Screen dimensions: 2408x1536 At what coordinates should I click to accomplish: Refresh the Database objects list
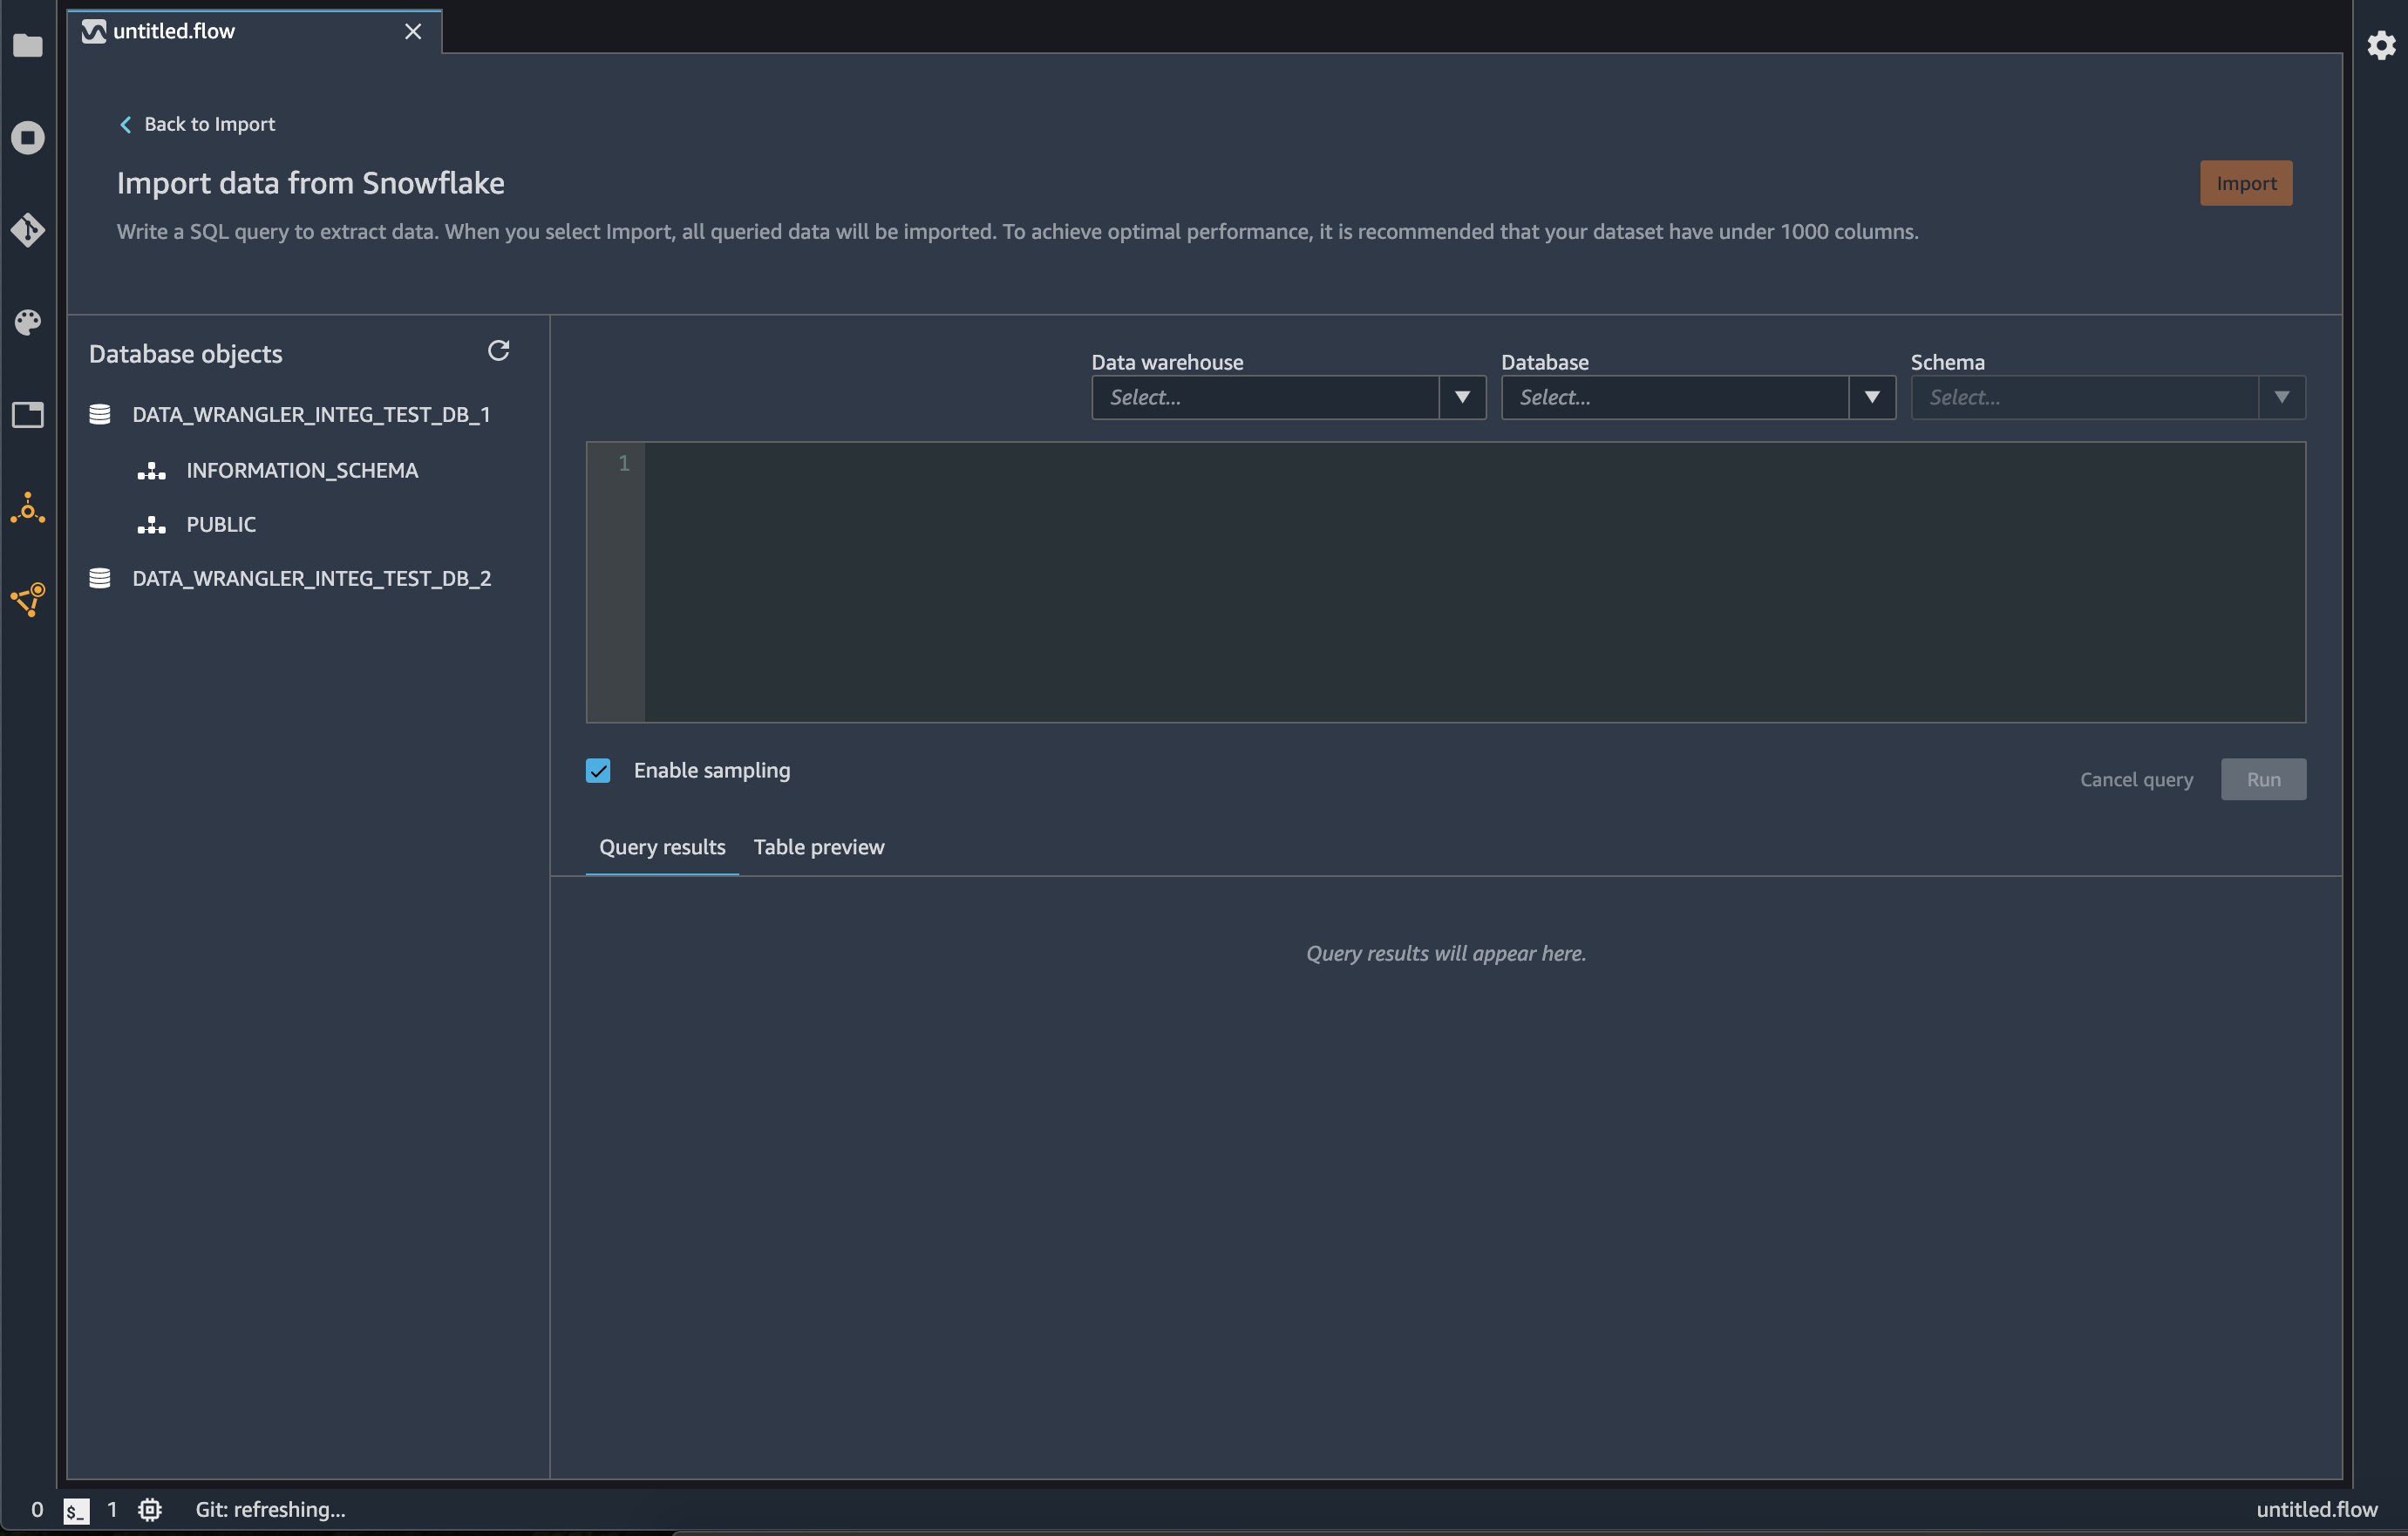tap(498, 351)
